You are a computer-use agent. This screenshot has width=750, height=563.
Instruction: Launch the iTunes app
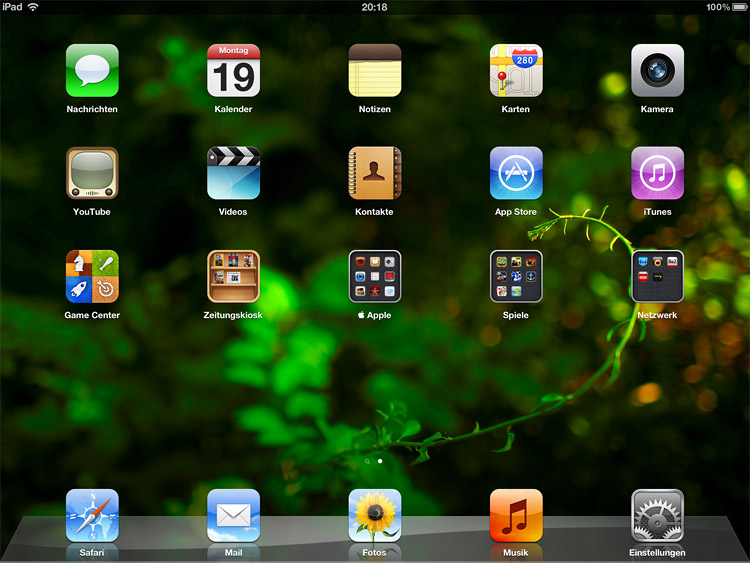657,173
